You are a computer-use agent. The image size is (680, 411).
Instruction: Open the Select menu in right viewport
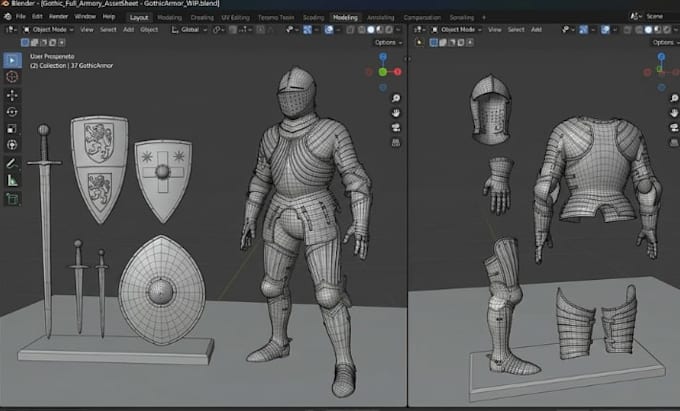tap(516, 29)
